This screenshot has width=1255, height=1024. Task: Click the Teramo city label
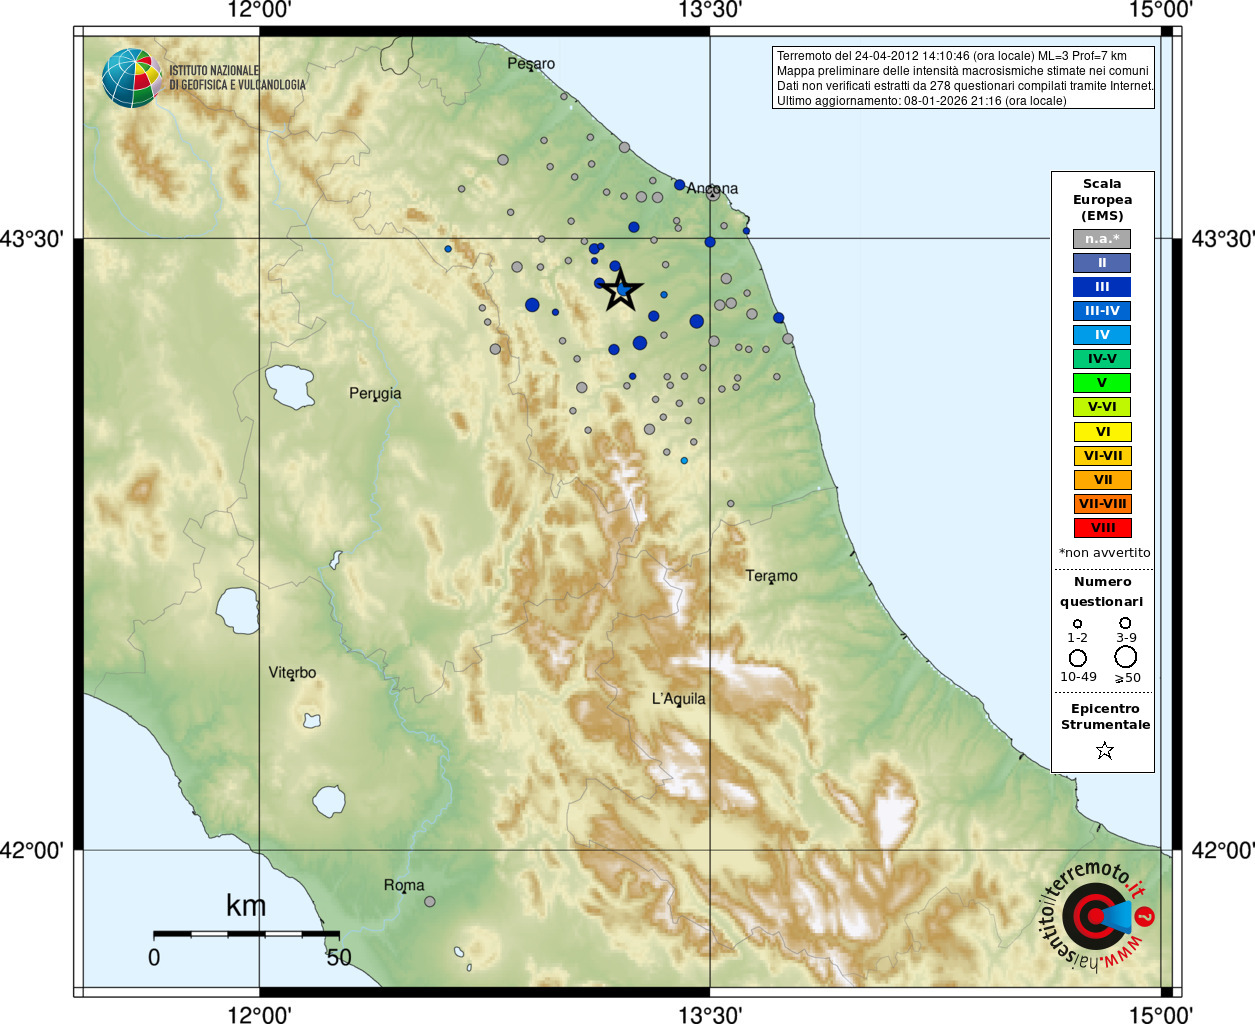pos(772,576)
